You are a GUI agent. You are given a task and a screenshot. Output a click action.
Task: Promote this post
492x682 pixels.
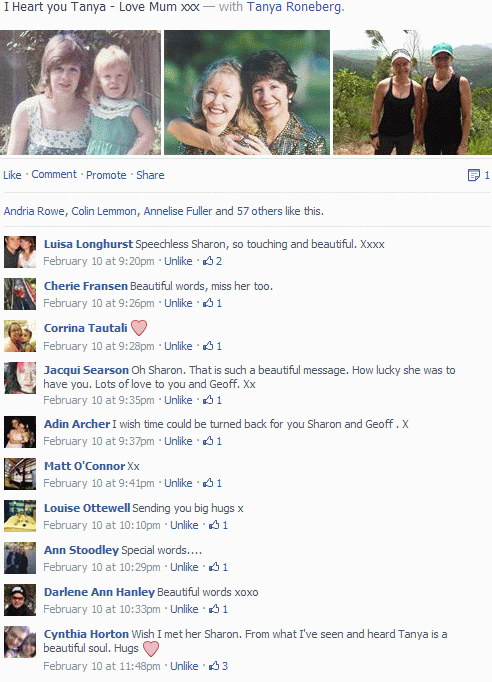pyautogui.click(x=106, y=175)
